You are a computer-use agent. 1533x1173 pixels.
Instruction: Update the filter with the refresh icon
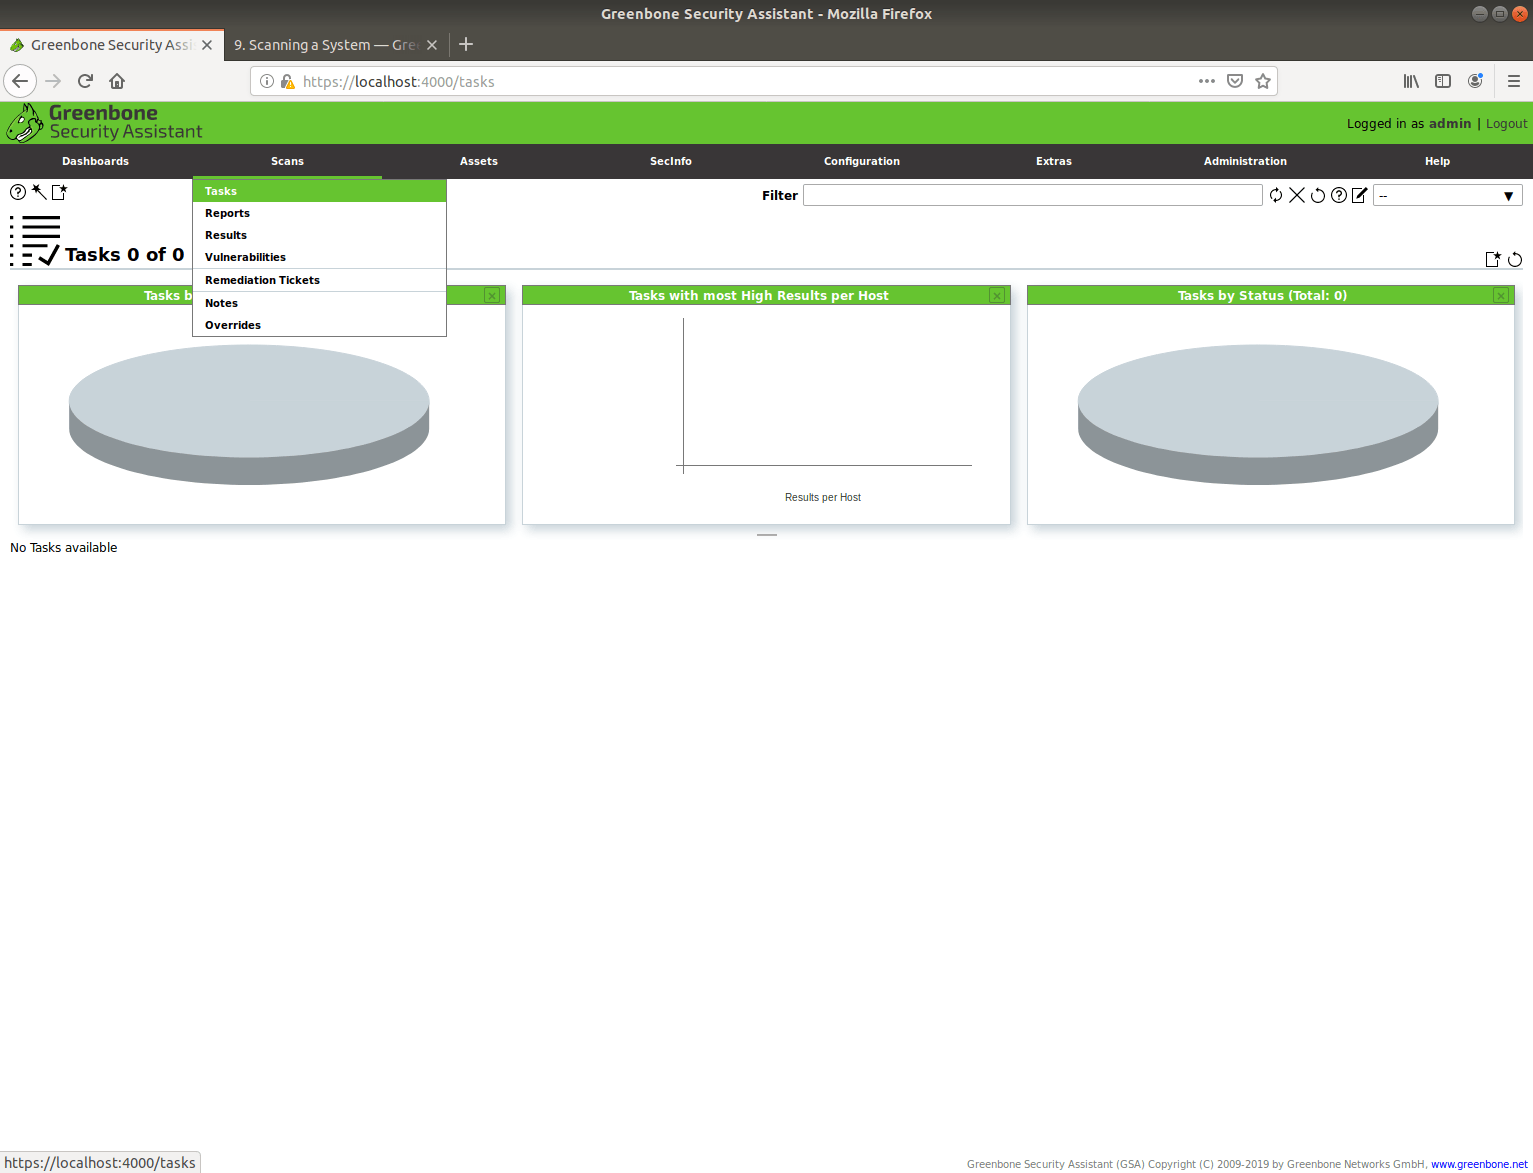coord(1276,195)
